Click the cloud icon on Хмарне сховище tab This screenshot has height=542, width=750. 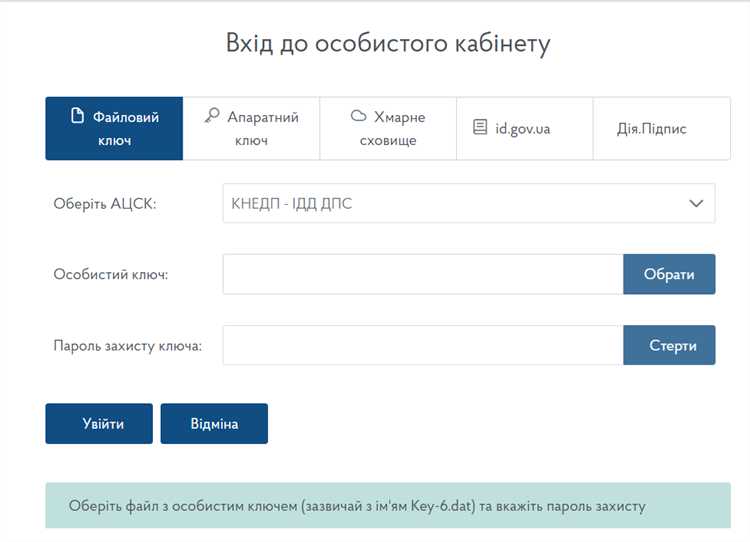click(x=358, y=115)
